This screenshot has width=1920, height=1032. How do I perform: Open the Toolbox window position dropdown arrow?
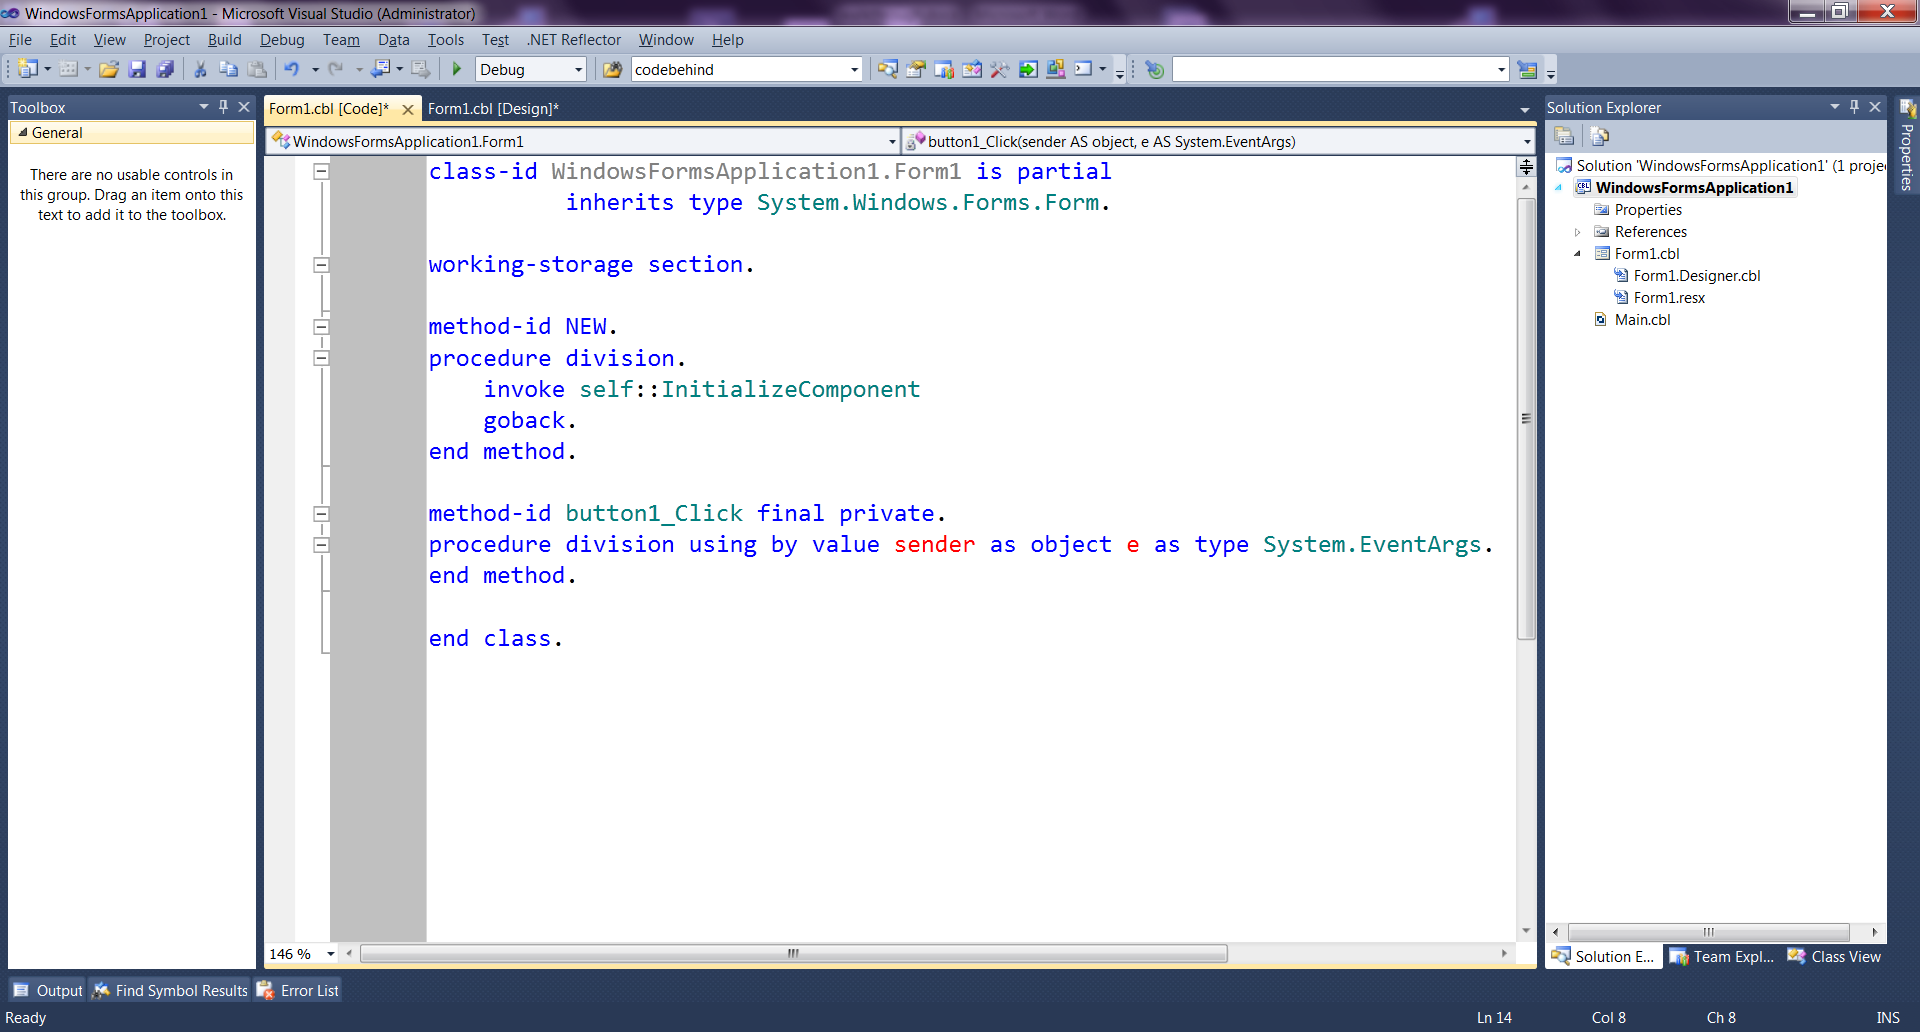204,106
